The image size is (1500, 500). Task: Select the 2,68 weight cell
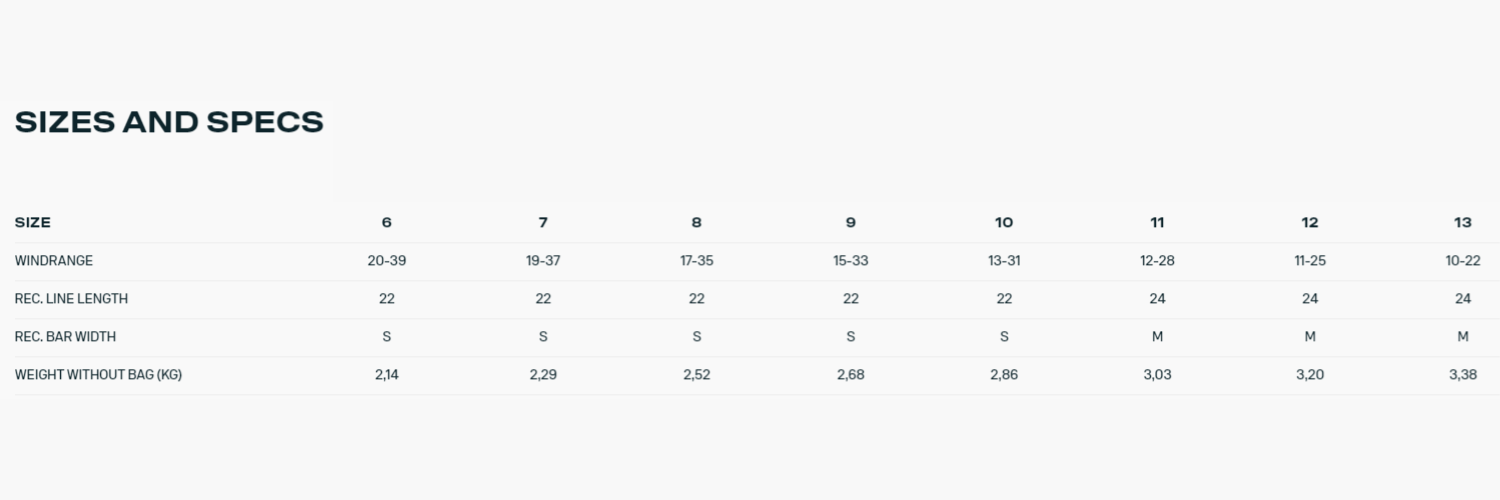[851, 375]
